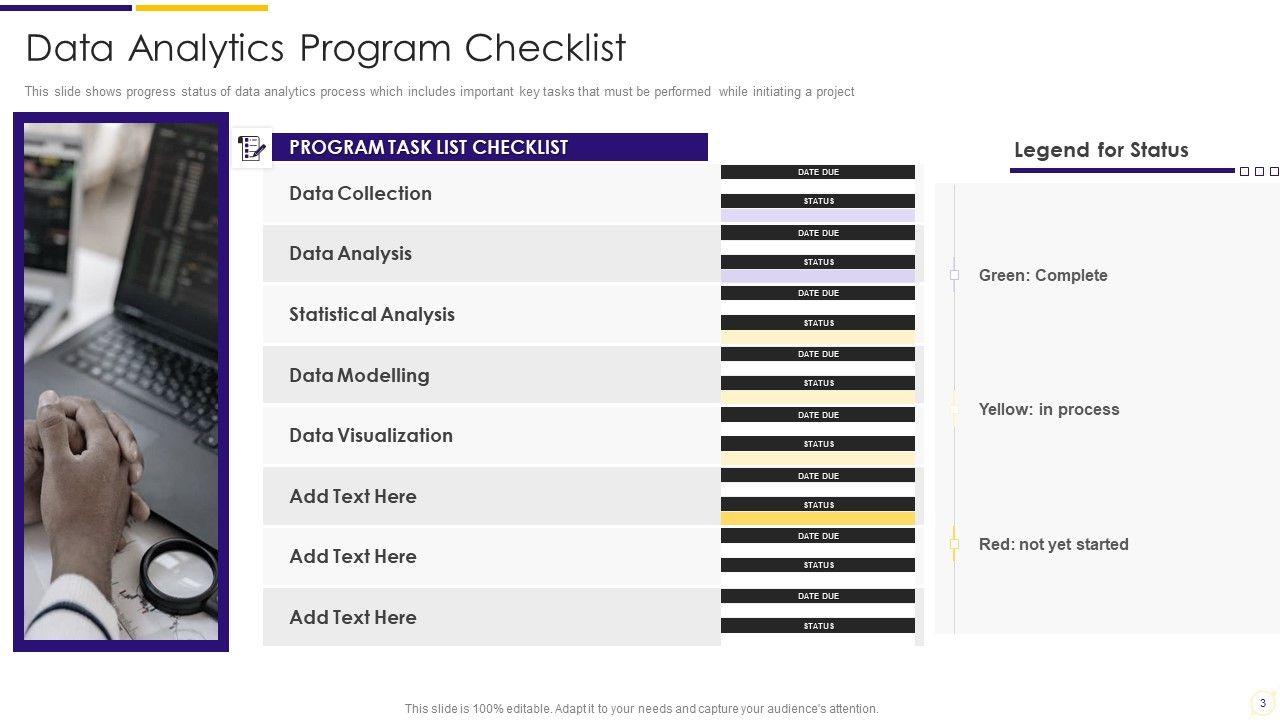This screenshot has height=720, width=1280.
Task: Click the last small square after the Legend underline
Action: click(1274, 172)
